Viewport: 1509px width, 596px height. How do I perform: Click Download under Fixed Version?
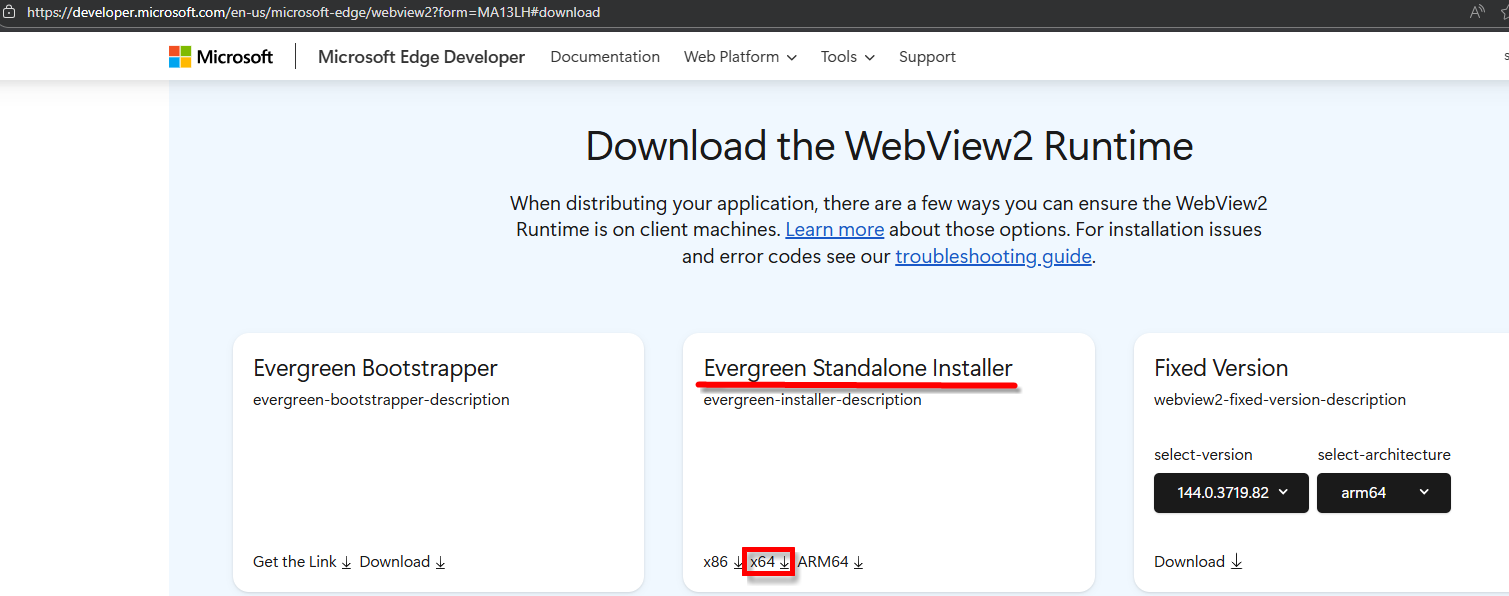click(x=1197, y=562)
